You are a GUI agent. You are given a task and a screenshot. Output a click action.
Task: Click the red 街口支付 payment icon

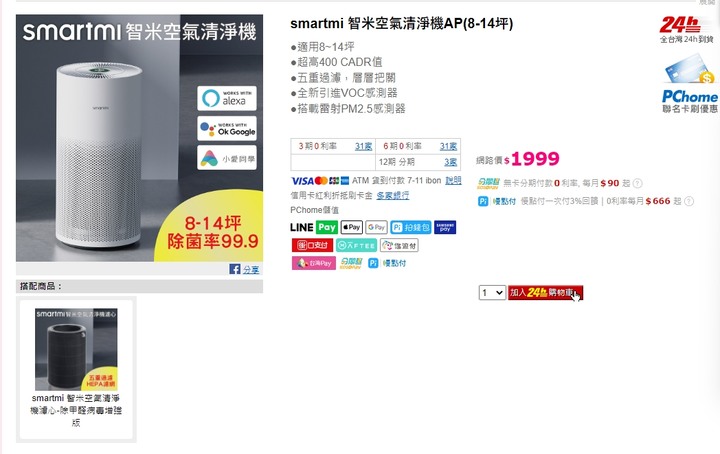click(x=313, y=245)
